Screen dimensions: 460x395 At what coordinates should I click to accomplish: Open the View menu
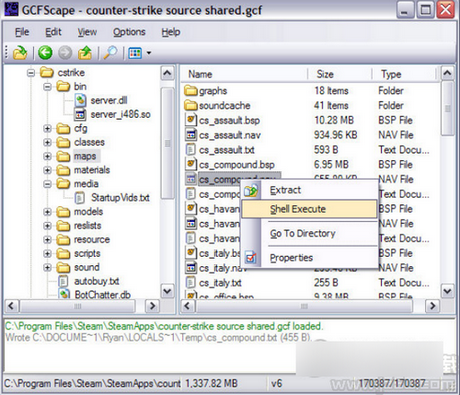(87, 32)
